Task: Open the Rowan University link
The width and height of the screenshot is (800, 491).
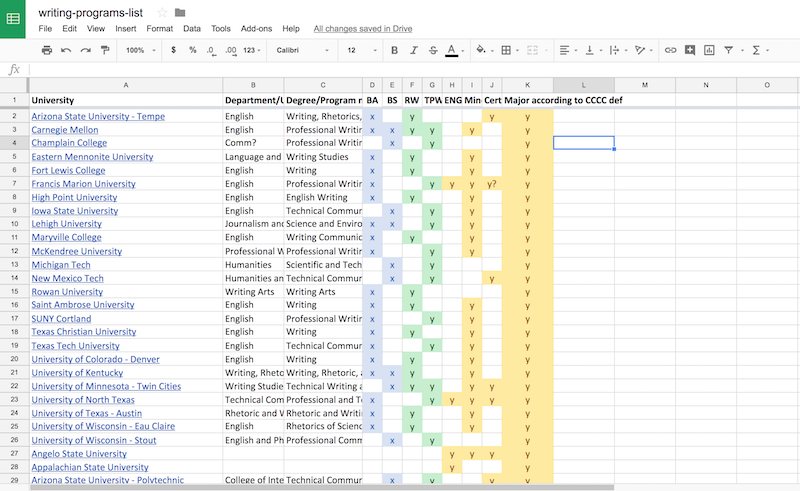Action: pyautogui.click(x=67, y=292)
